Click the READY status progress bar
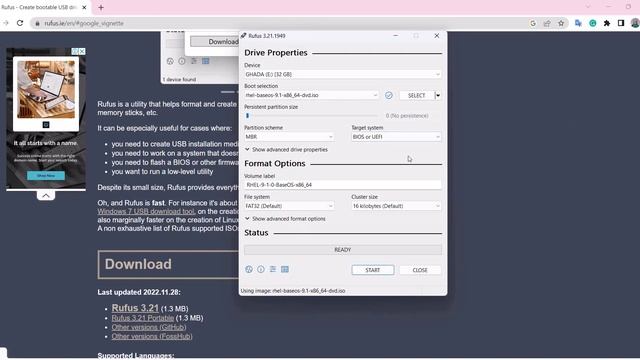Image resolution: width=640 pixels, height=360 pixels. point(342,250)
